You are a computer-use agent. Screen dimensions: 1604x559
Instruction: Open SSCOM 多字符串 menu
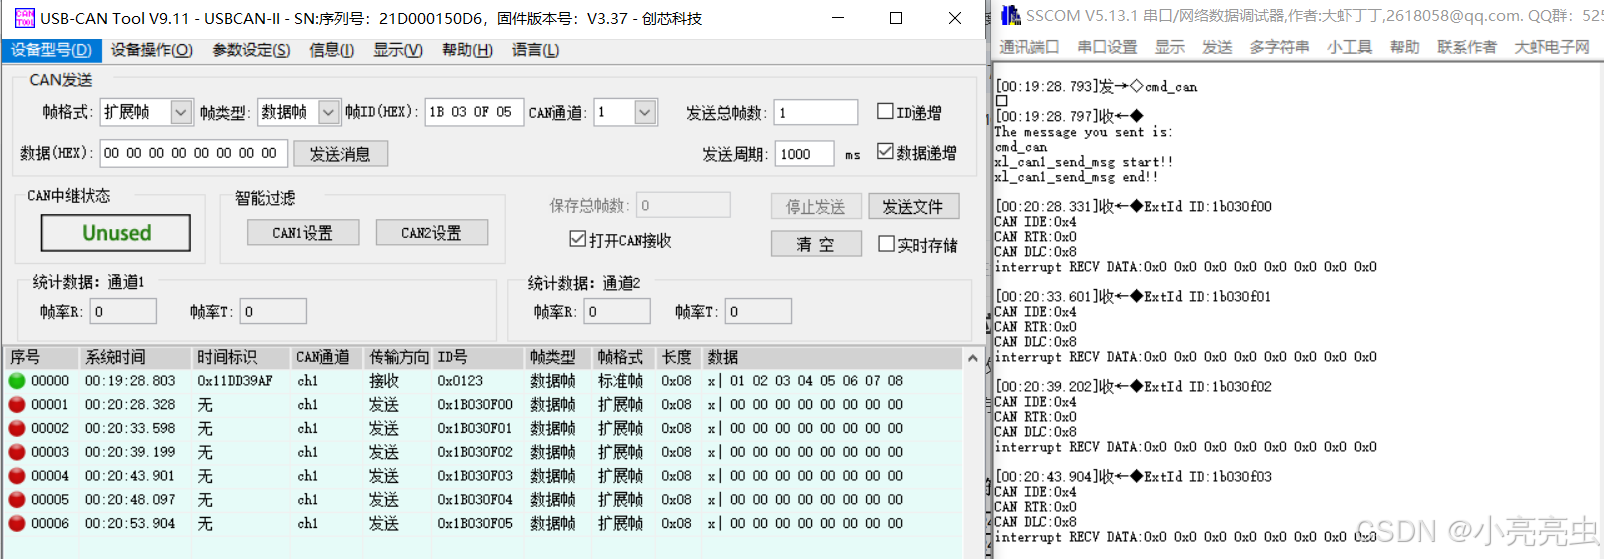tap(1279, 47)
